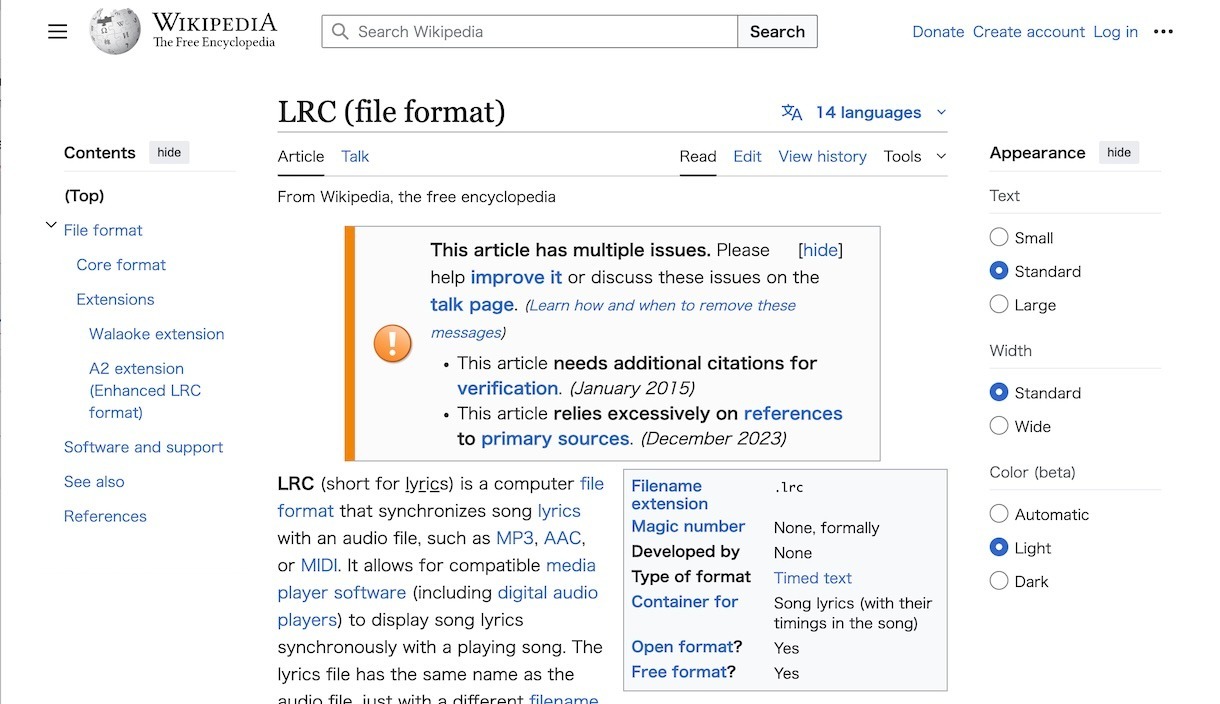Choose Automatic color mode
1220x704 pixels.
[998, 514]
